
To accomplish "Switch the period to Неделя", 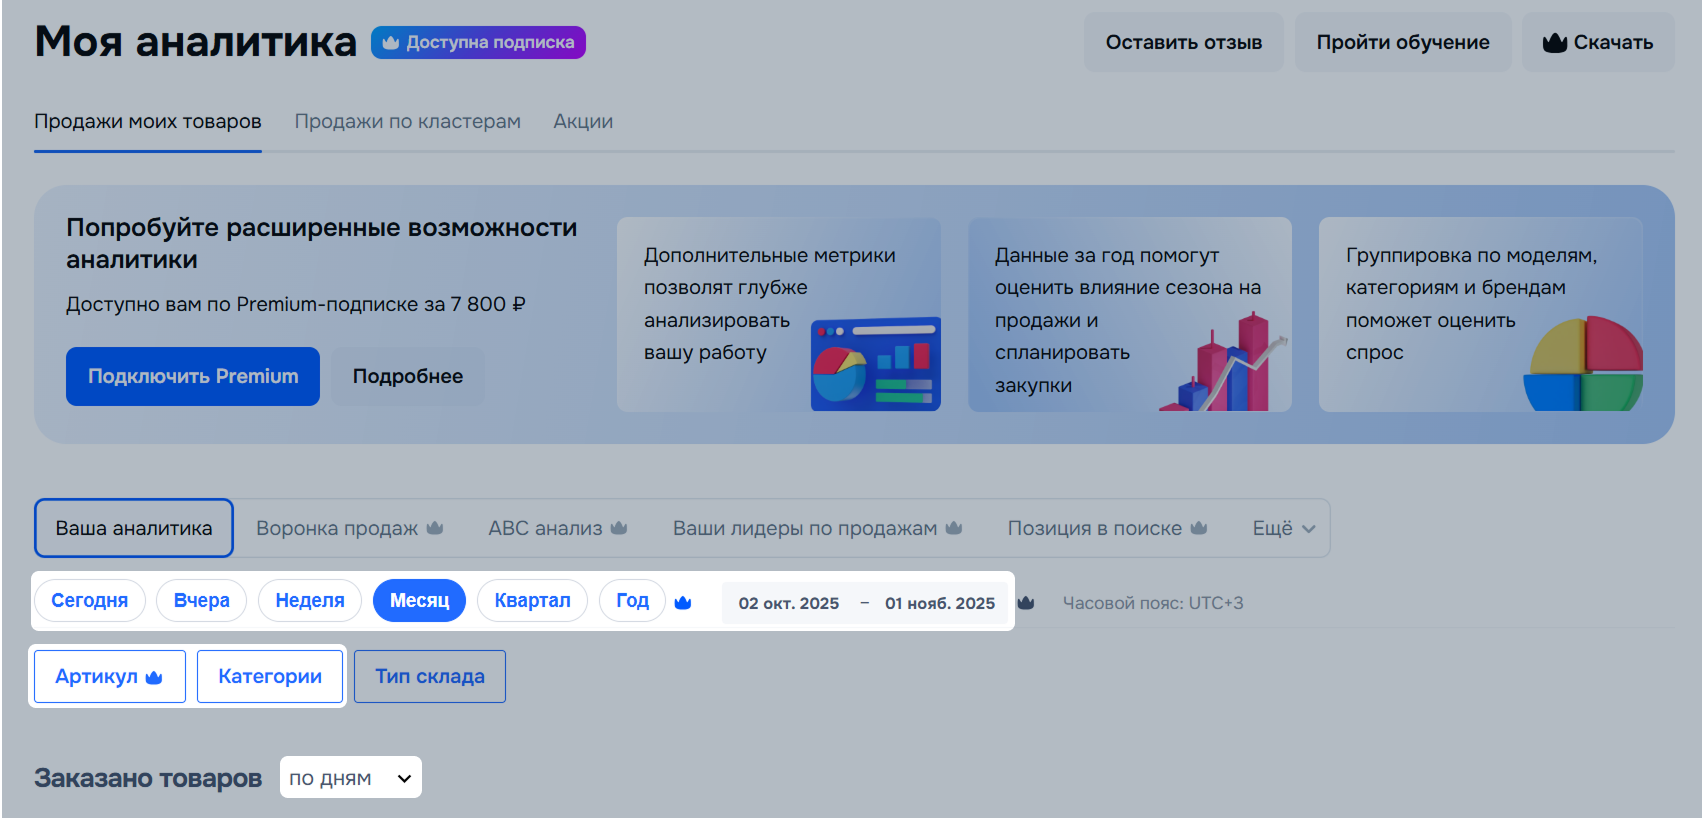I will point(310,601).
